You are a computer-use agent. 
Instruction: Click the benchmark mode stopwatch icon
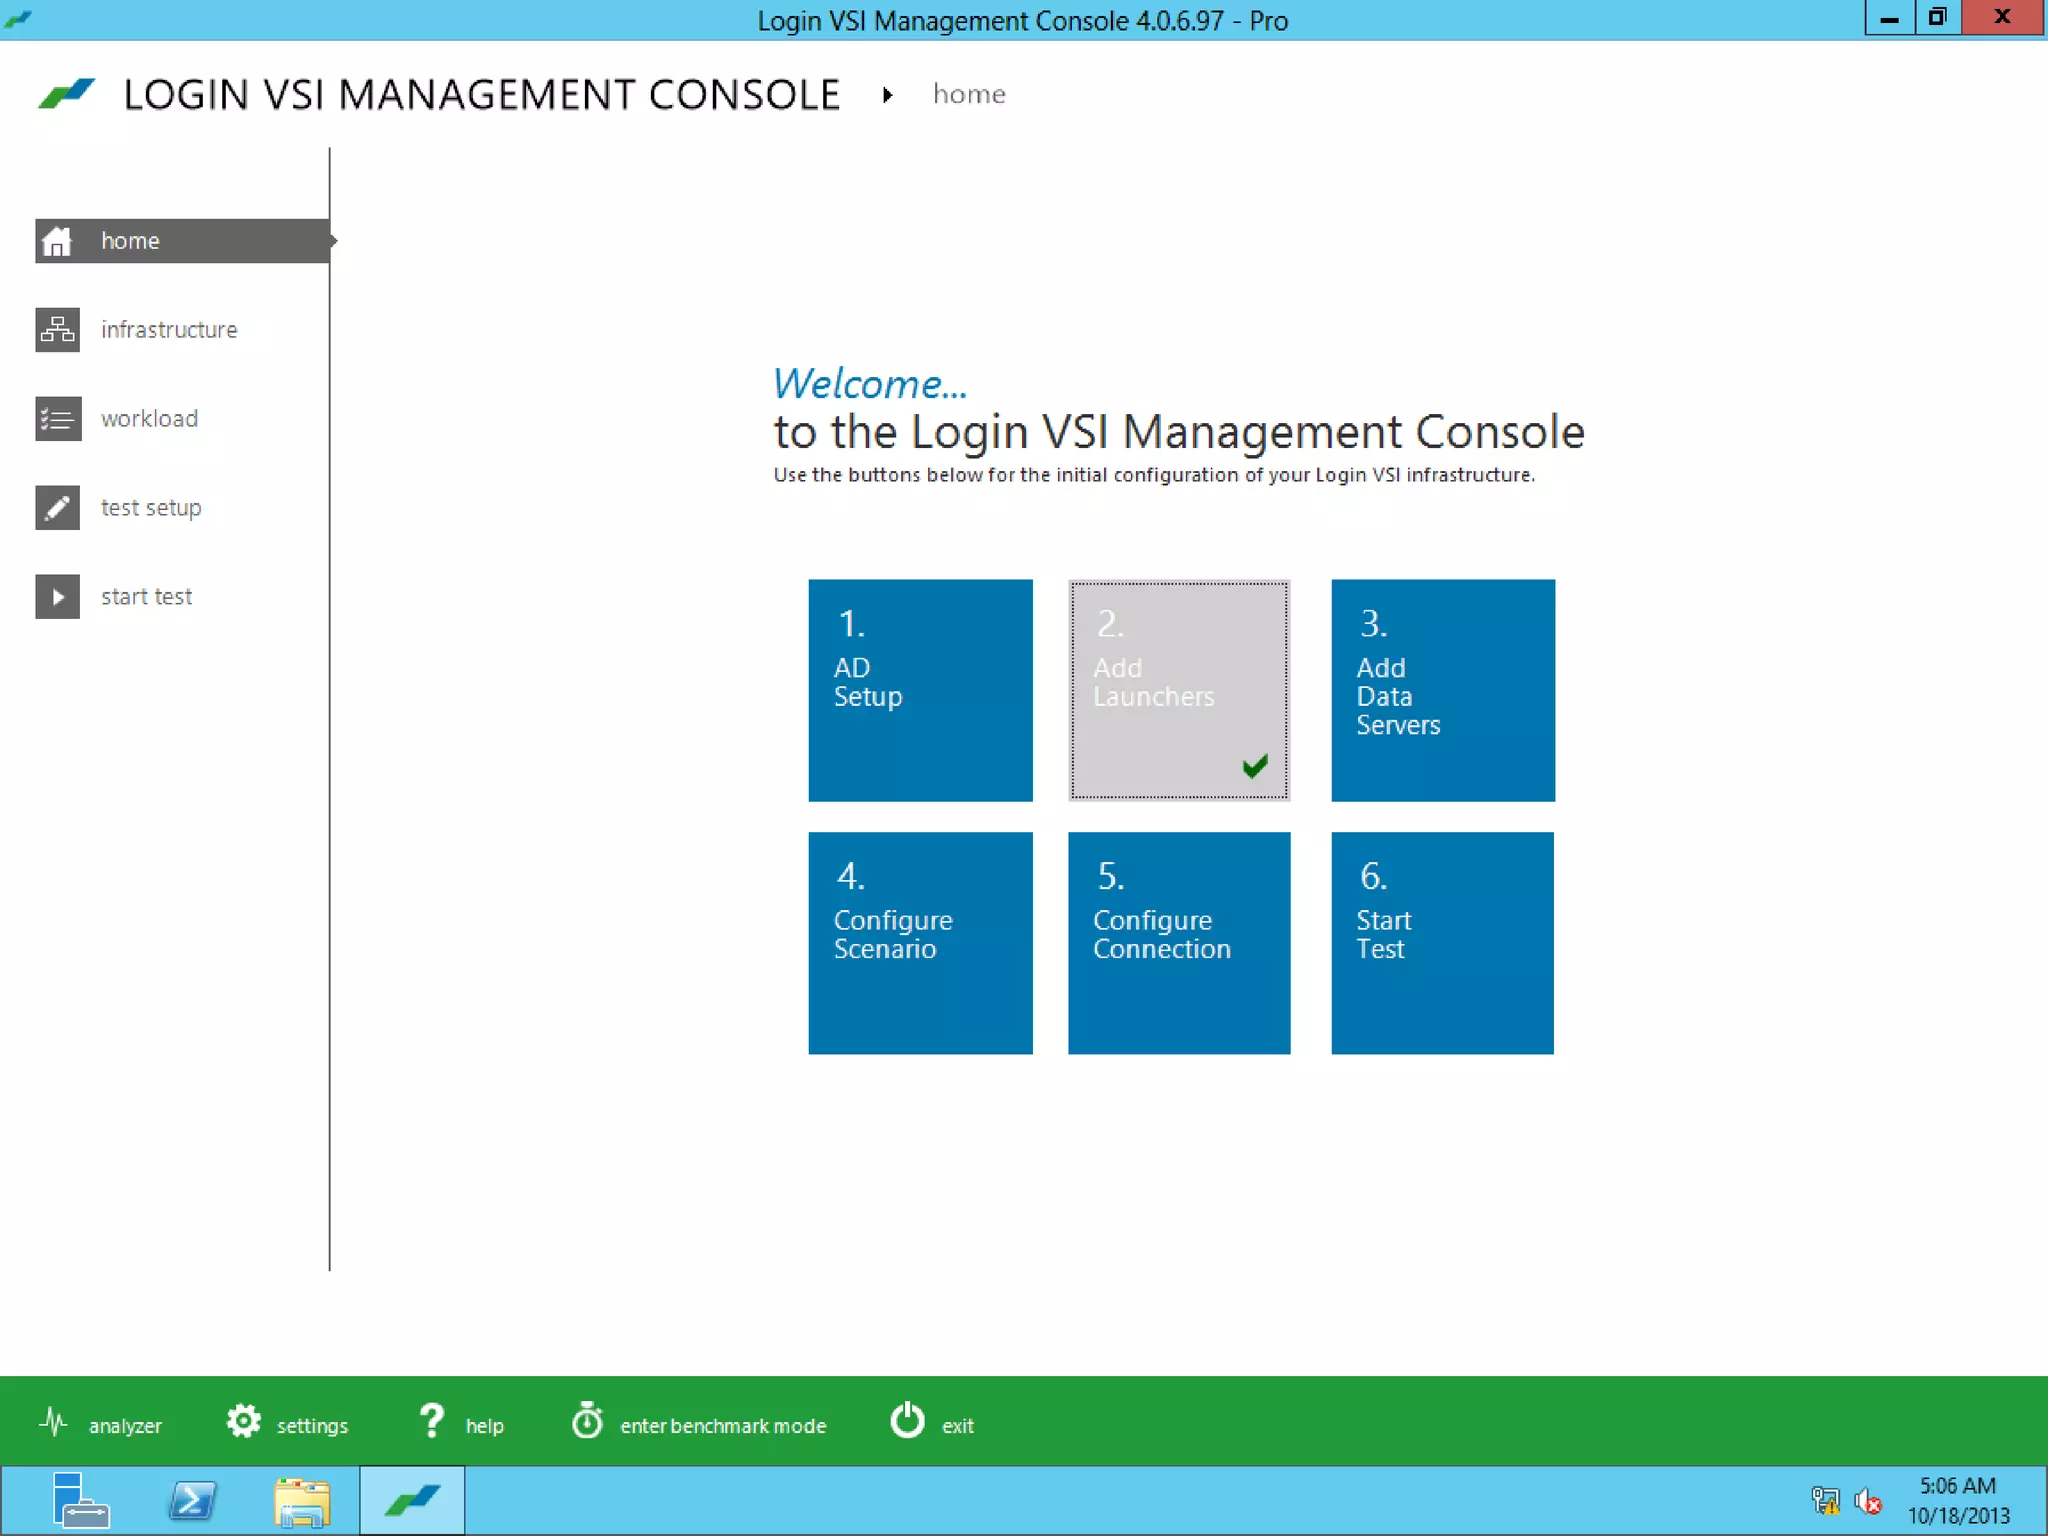click(x=587, y=1421)
